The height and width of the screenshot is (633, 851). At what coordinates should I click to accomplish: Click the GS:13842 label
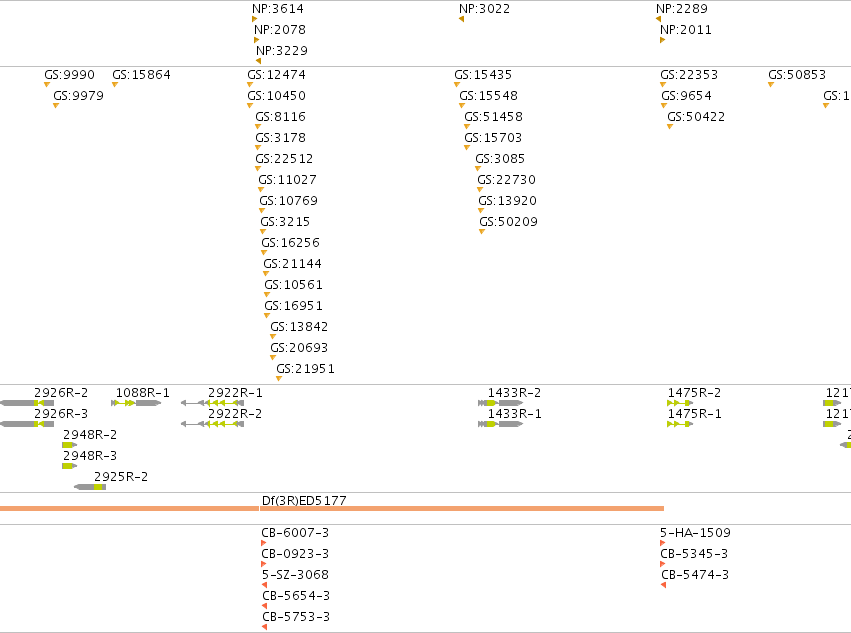[x=300, y=327]
